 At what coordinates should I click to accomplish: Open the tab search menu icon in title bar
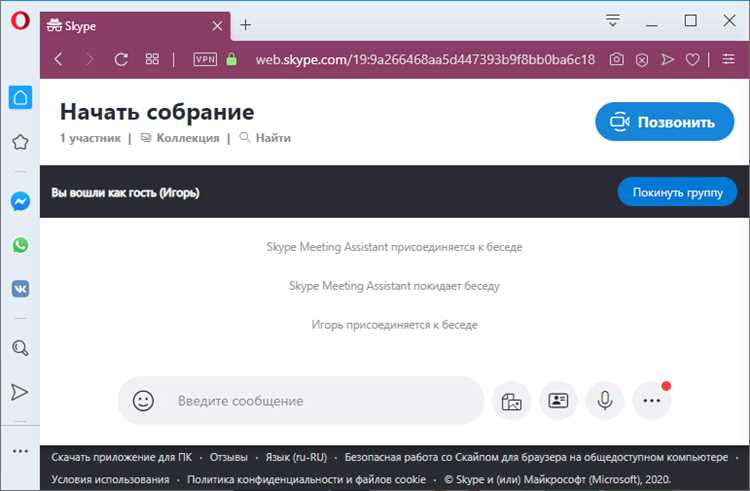tap(613, 21)
